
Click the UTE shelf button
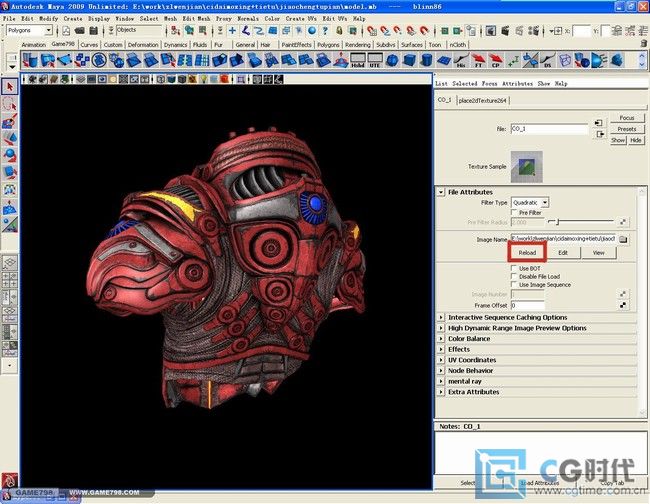pyautogui.click(x=375, y=61)
